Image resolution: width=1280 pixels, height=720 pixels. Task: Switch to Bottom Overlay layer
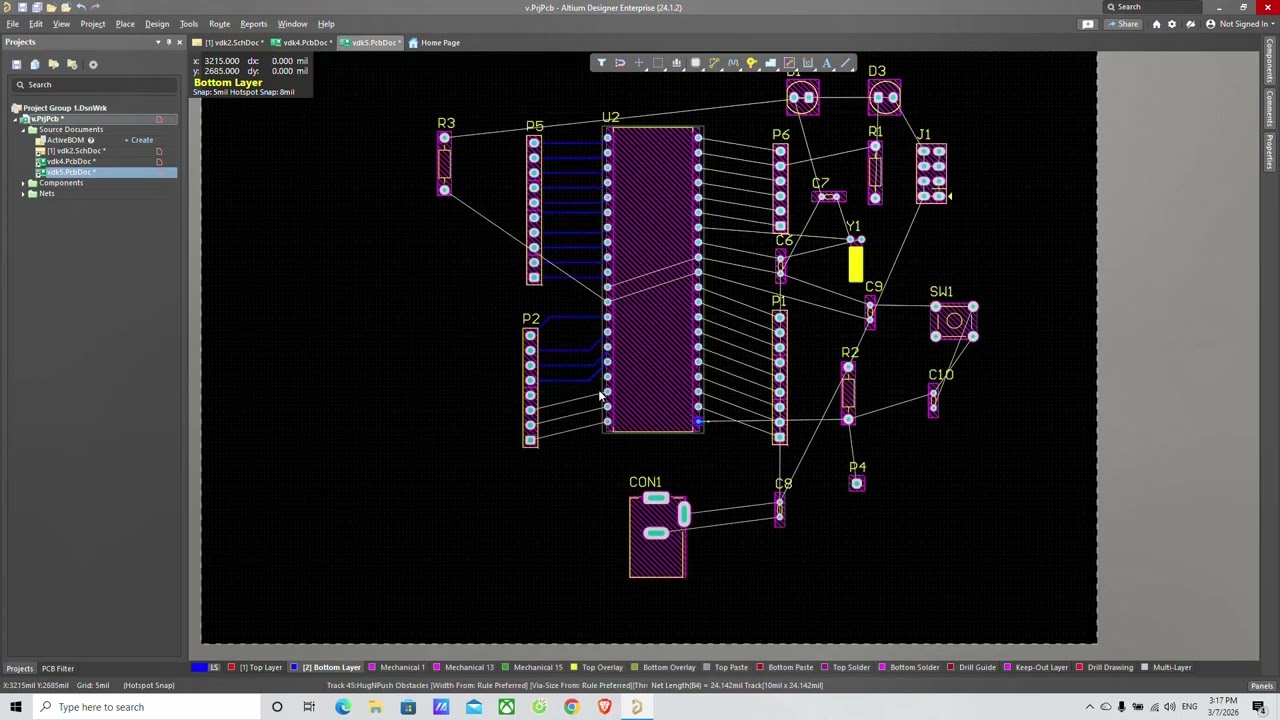click(664, 667)
